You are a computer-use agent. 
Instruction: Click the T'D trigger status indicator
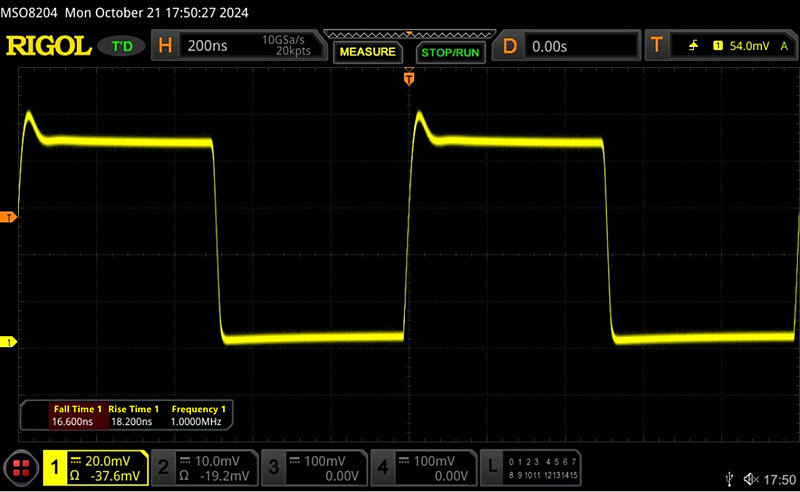tap(121, 46)
